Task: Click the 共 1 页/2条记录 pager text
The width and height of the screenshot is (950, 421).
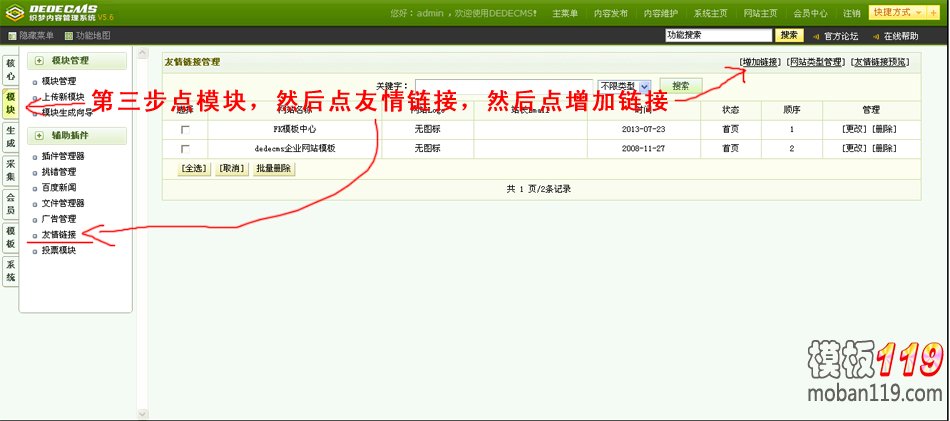Action: [x=539, y=189]
